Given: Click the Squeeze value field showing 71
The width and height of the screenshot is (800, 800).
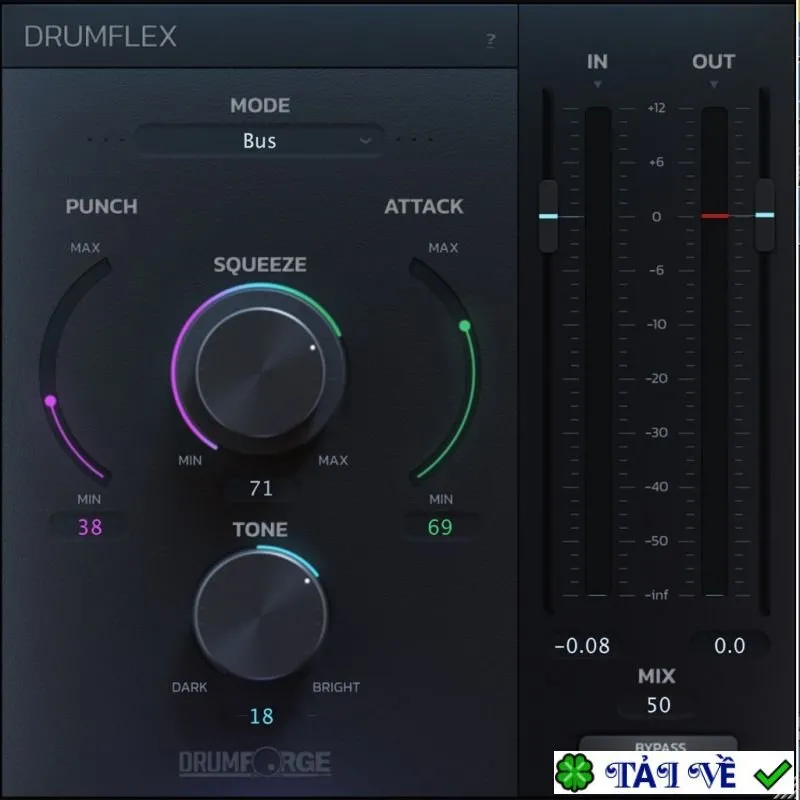Looking at the screenshot, I should (x=261, y=488).
